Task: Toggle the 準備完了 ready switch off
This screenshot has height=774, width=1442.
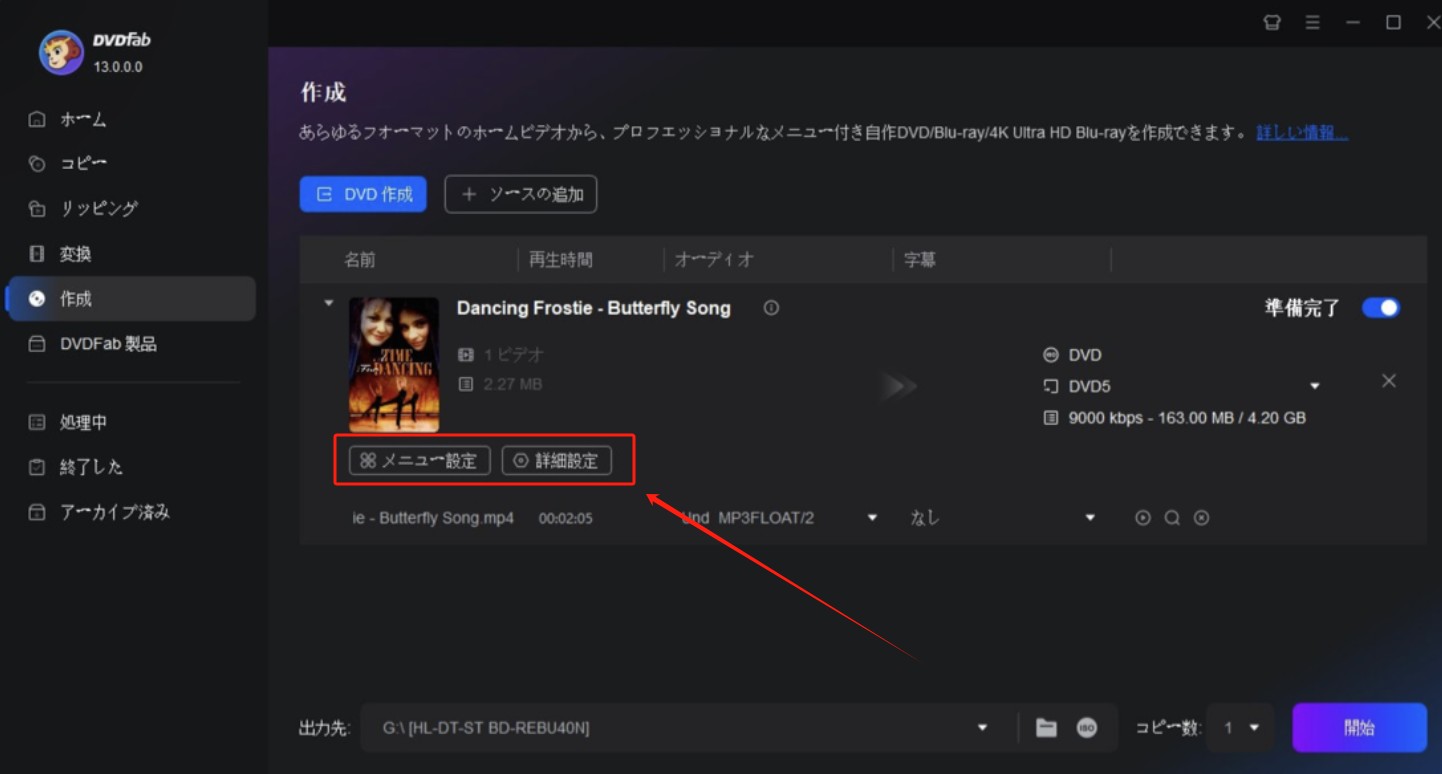Action: coord(1381,308)
